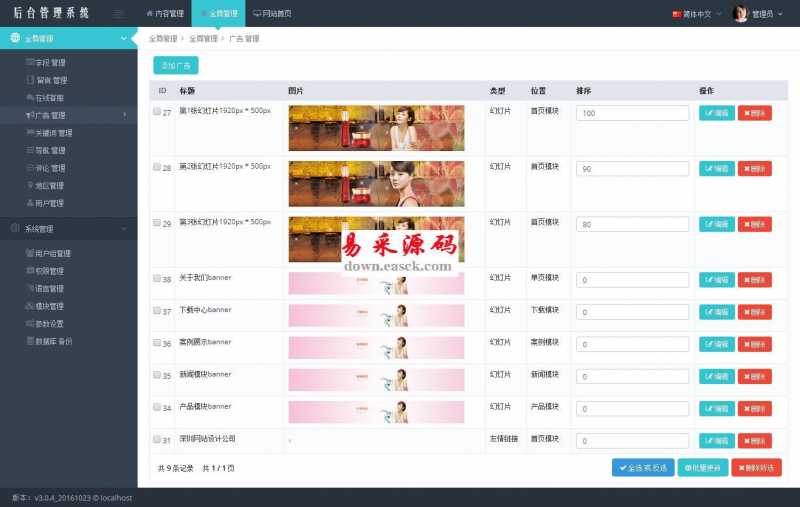Switch to the 内容管理 top tab
This screenshot has height=507, width=800.
(x=165, y=14)
